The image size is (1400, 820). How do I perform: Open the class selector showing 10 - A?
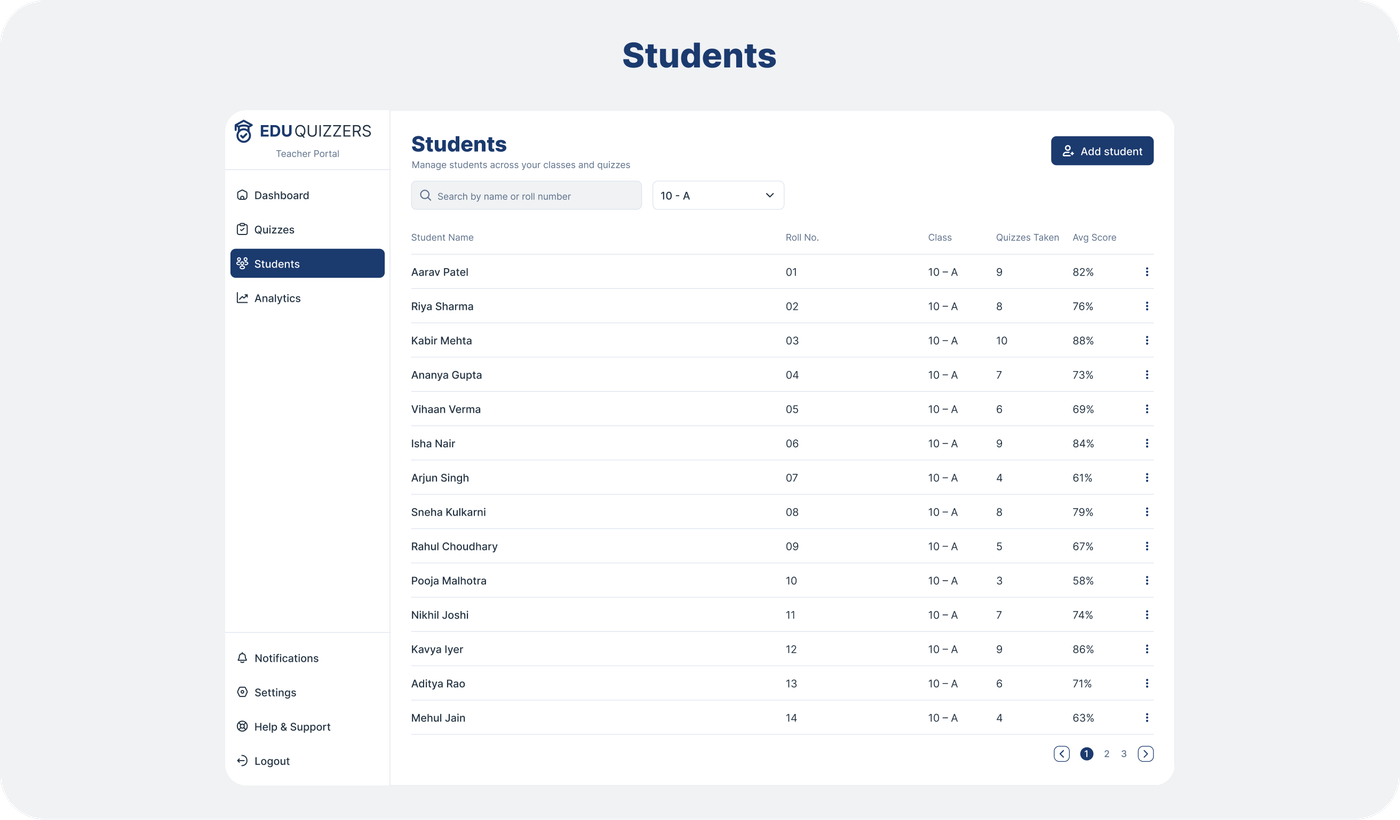tap(718, 195)
